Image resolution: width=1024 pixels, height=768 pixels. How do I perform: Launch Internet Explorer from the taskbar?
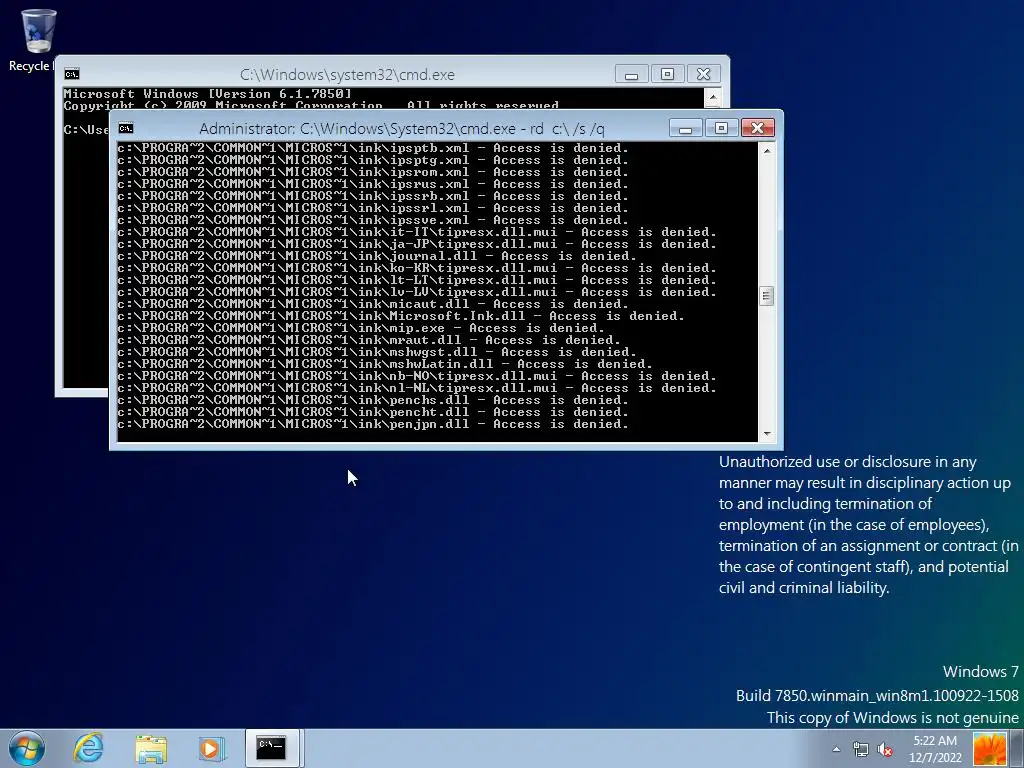coord(88,748)
